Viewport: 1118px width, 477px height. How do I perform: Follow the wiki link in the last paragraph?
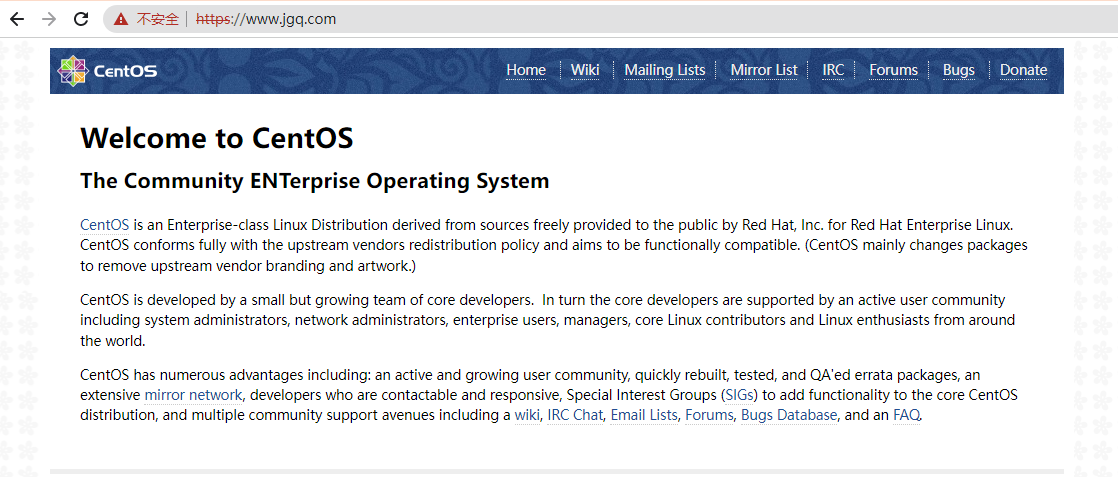tap(527, 415)
